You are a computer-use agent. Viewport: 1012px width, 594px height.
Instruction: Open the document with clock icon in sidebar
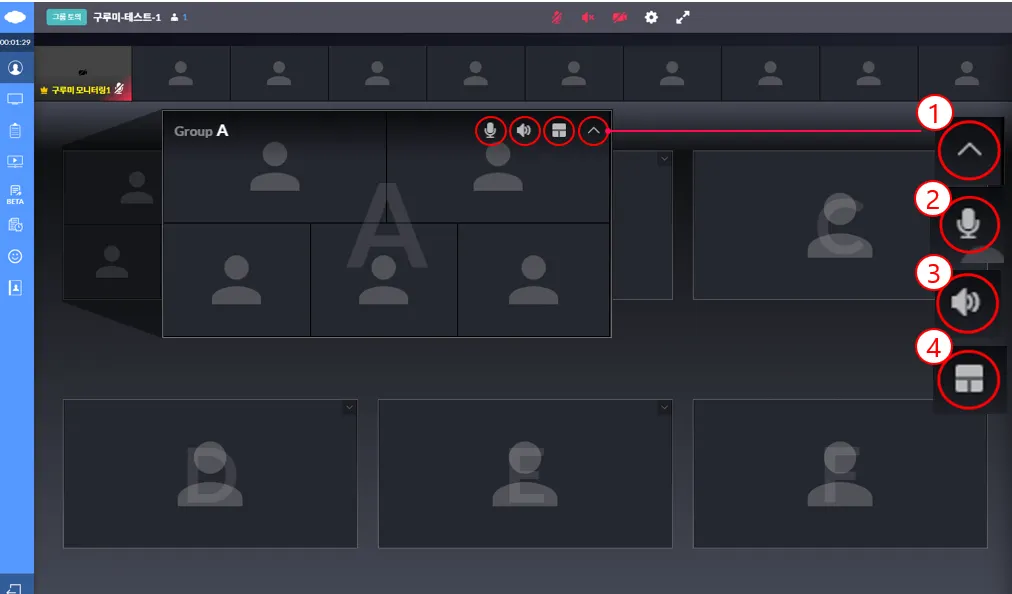[x=15, y=225]
